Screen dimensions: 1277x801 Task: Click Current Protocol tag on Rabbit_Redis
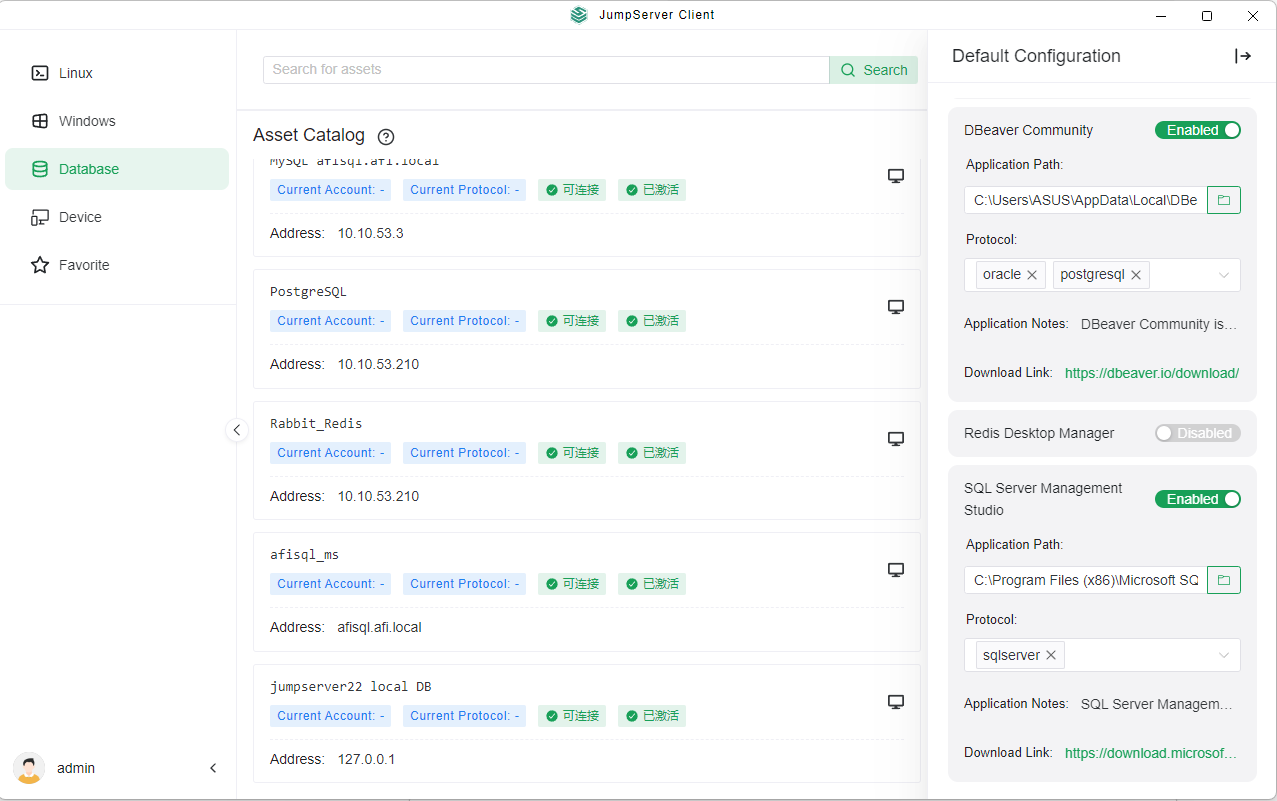point(465,453)
